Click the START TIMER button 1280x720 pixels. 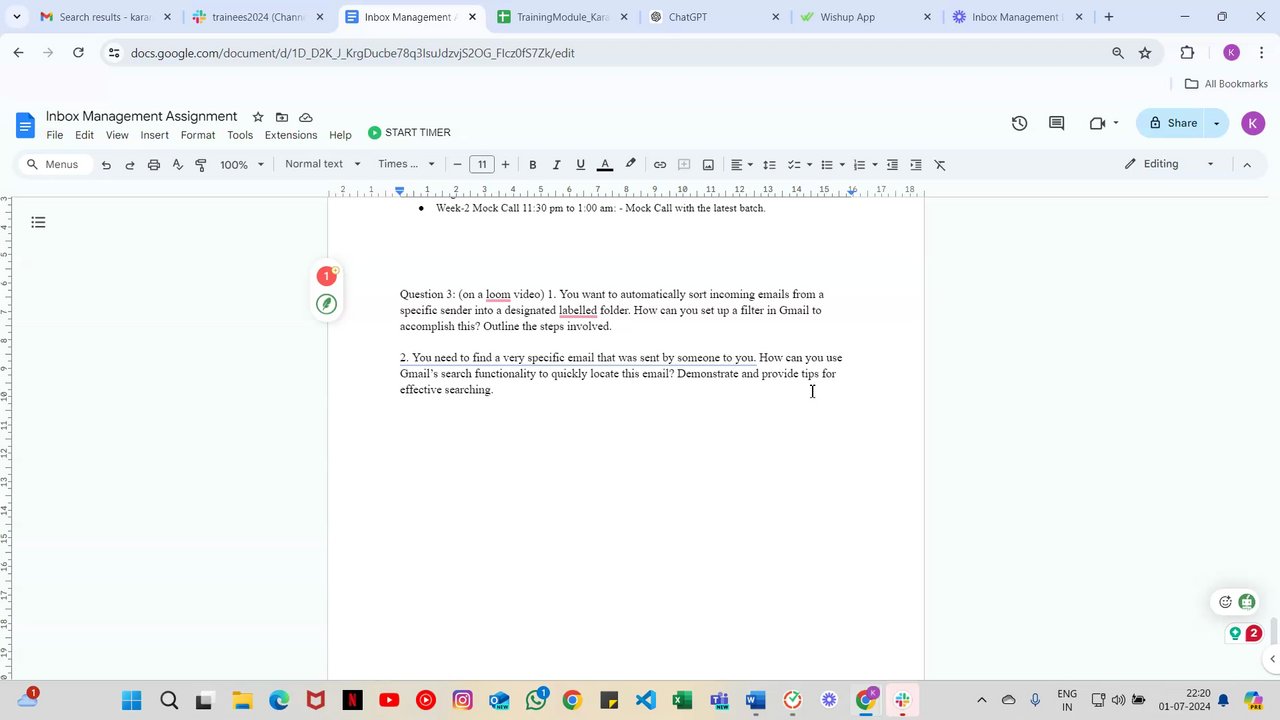[409, 132]
